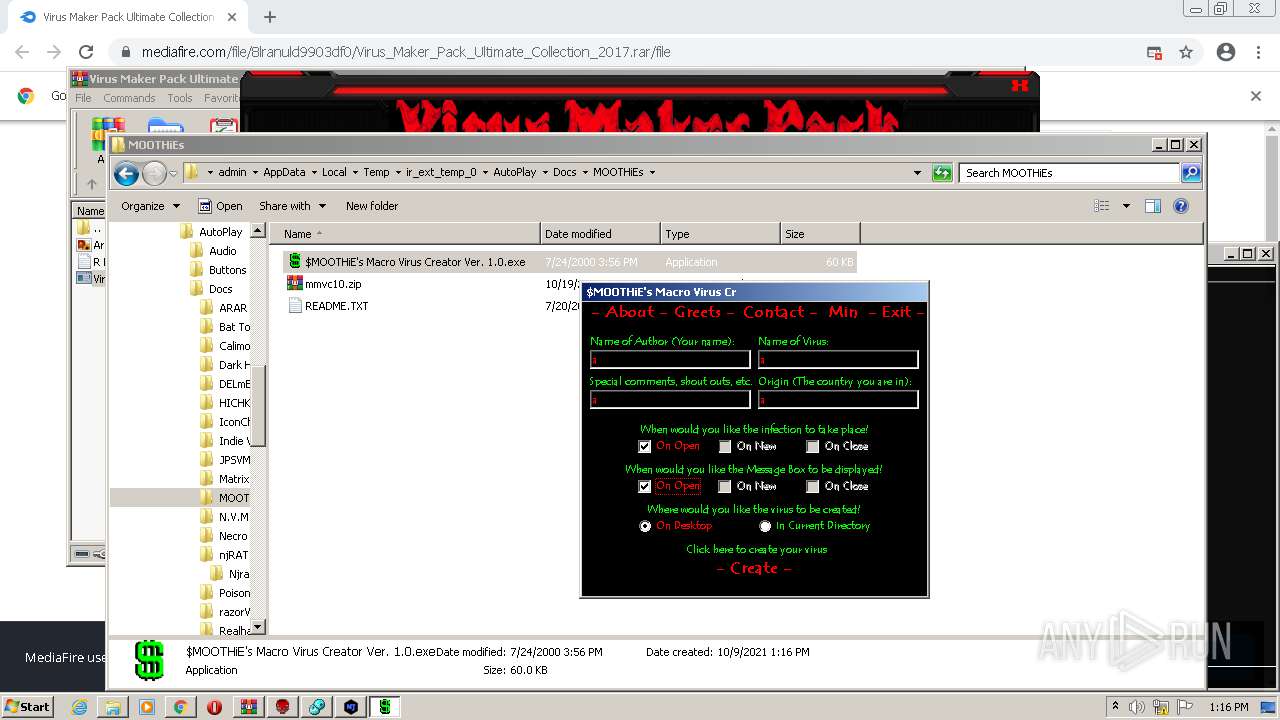Toggle Message Box On Open checkbox

click(x=645, y=486)
